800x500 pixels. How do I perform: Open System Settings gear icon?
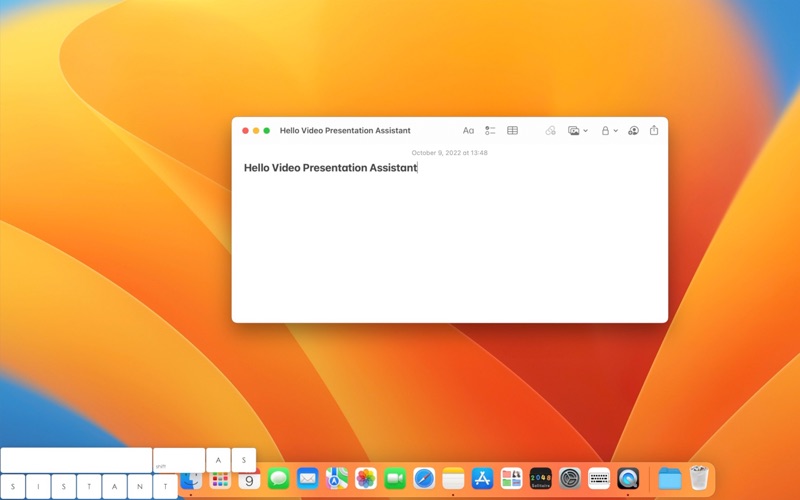[x=569, y=479]
